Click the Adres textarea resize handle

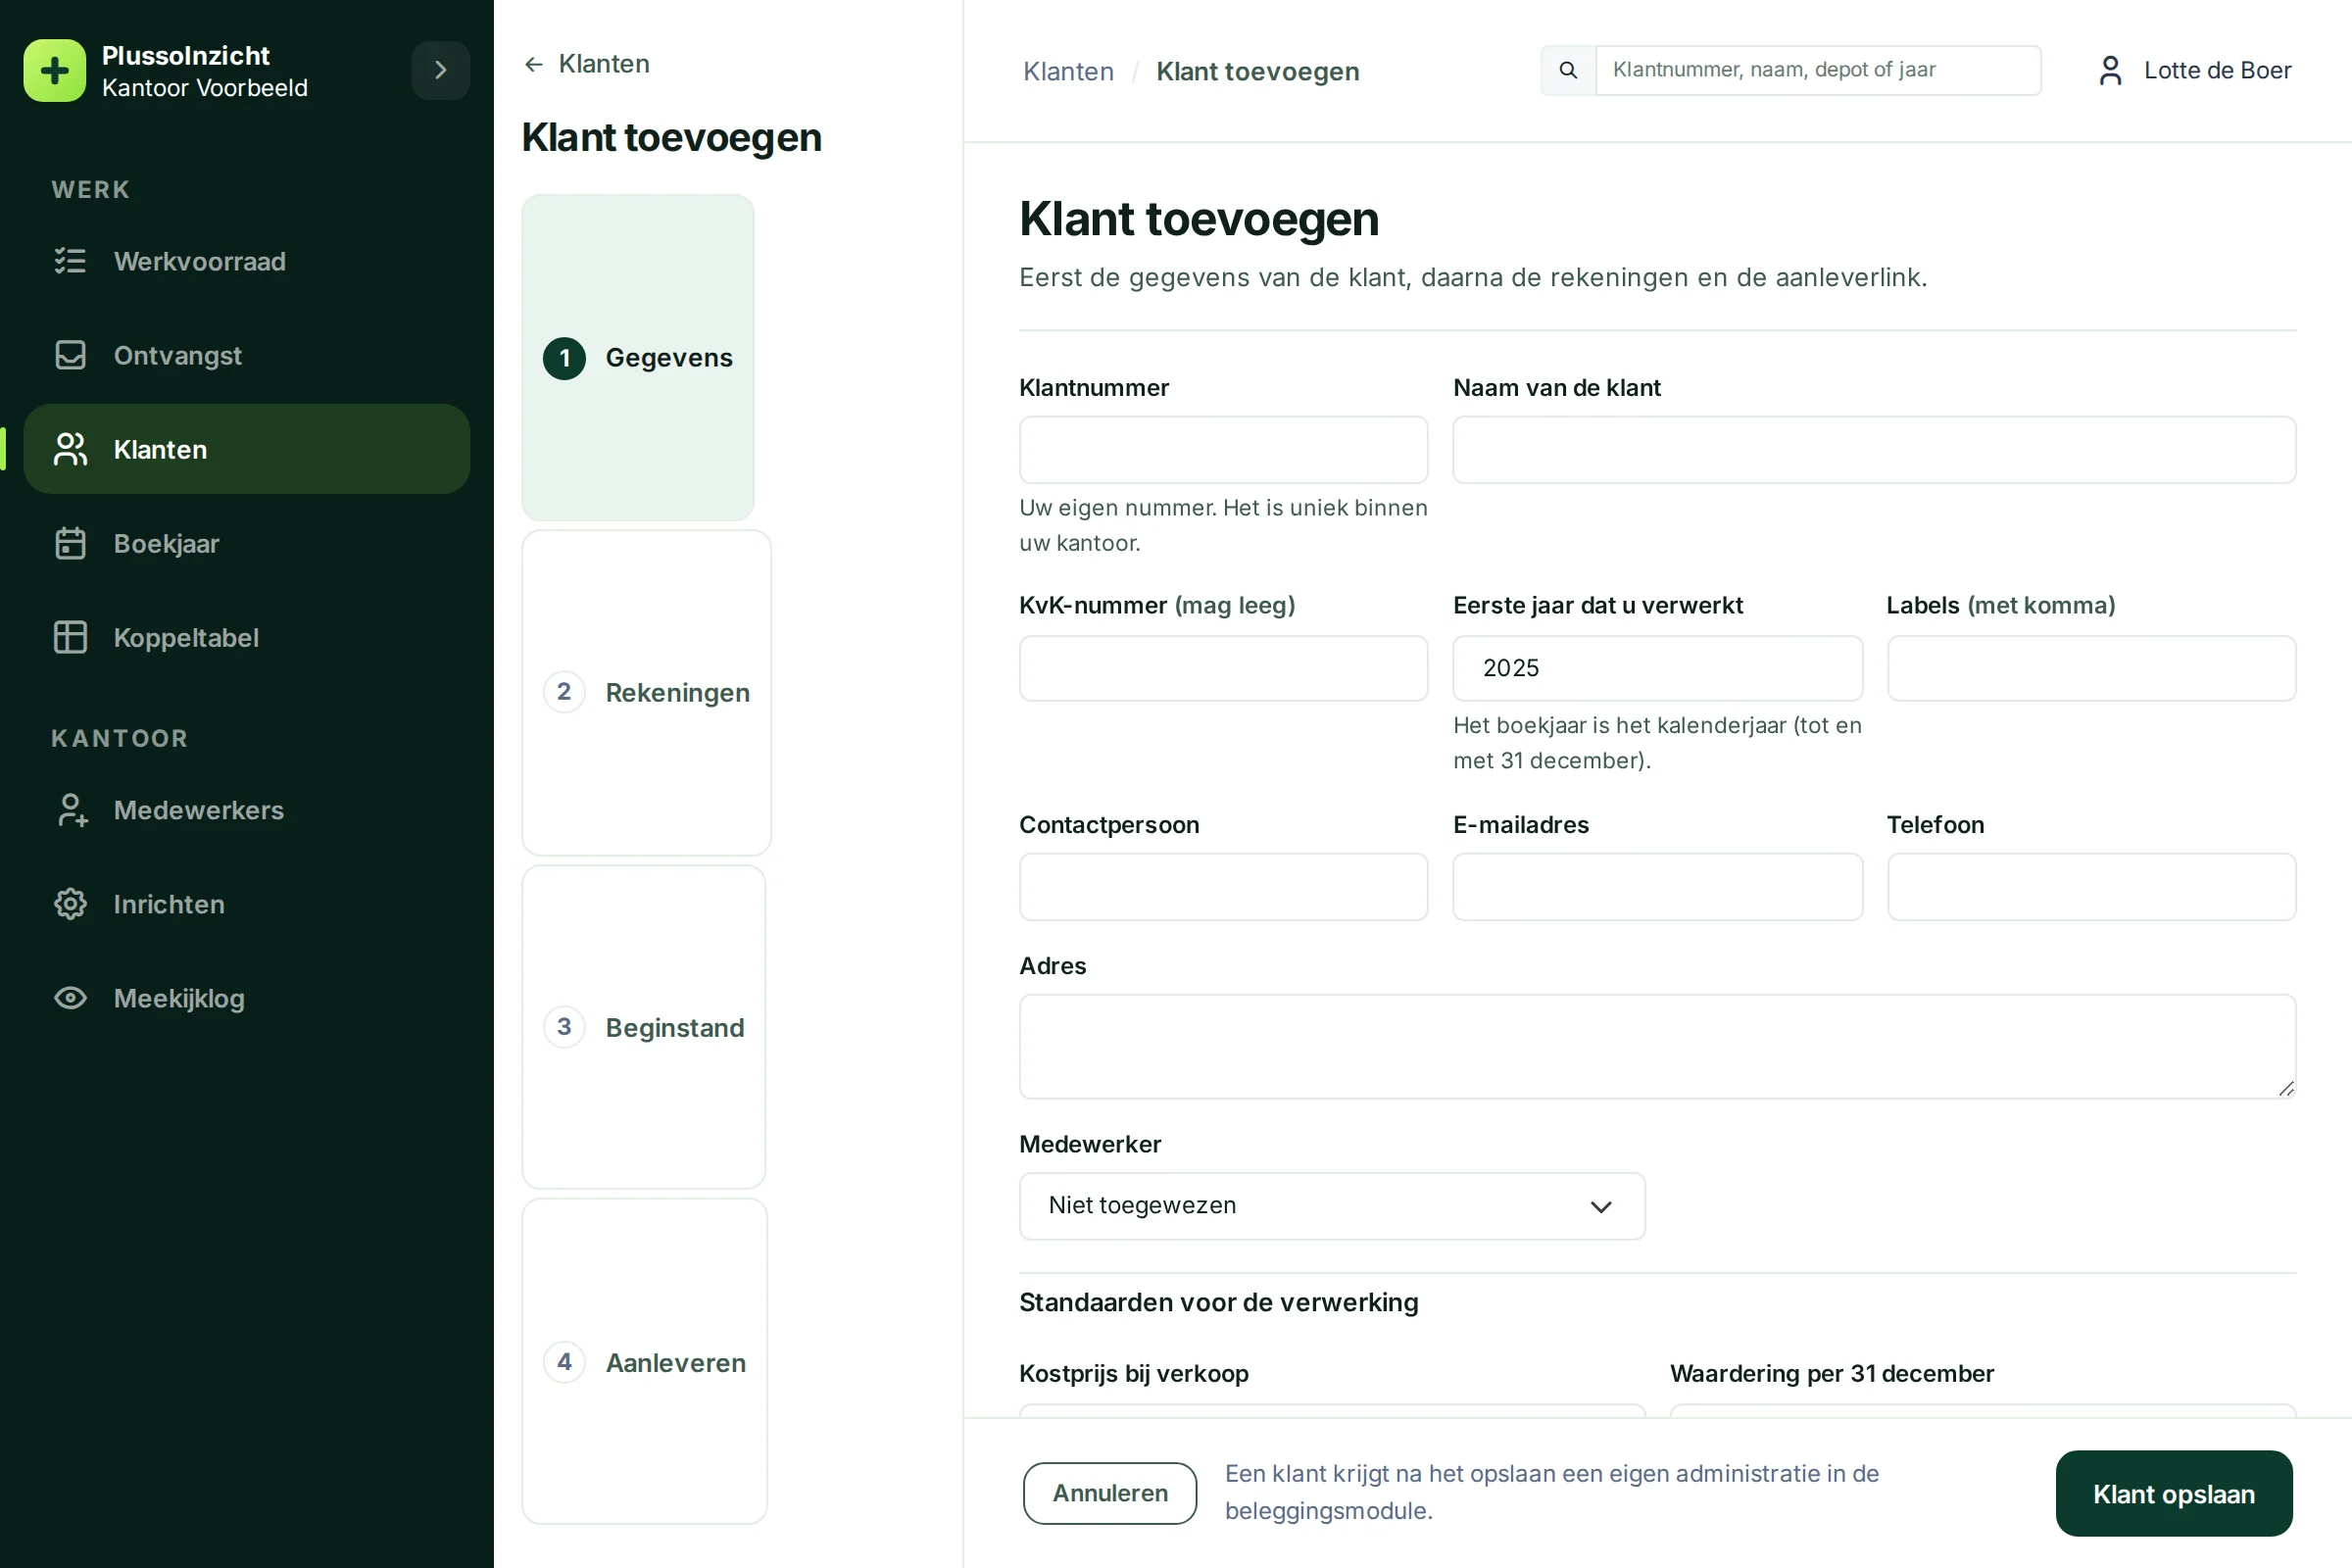(x=2286, y=1089)
